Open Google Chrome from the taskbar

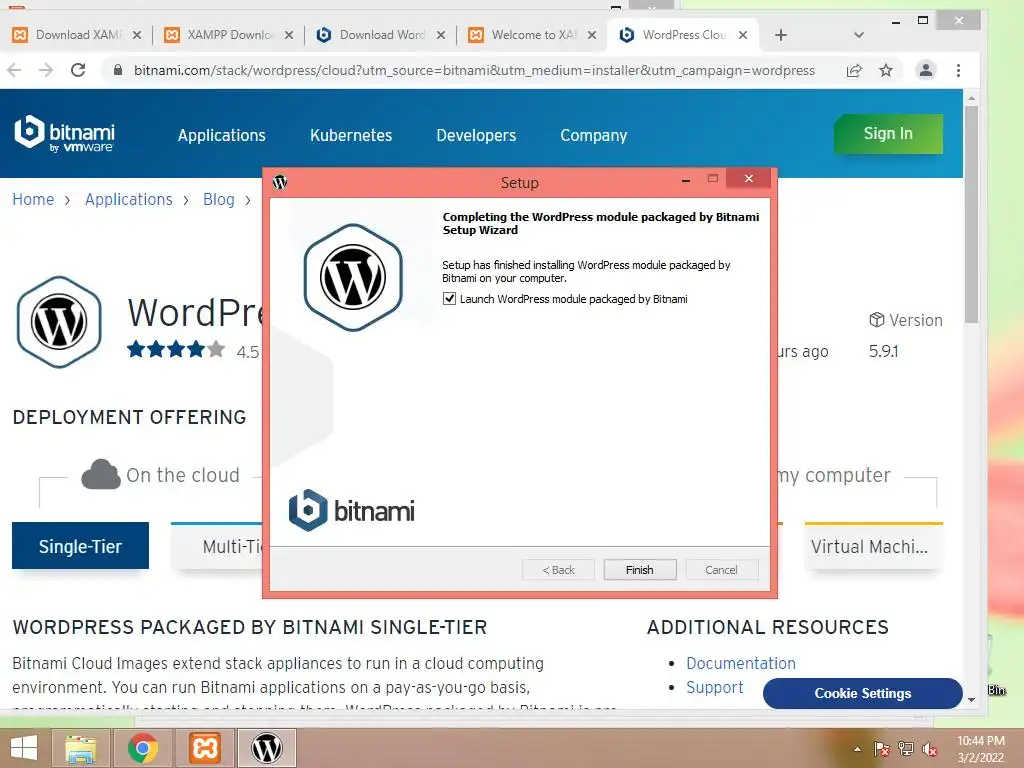pyautogui.click(x=142, y=748)
